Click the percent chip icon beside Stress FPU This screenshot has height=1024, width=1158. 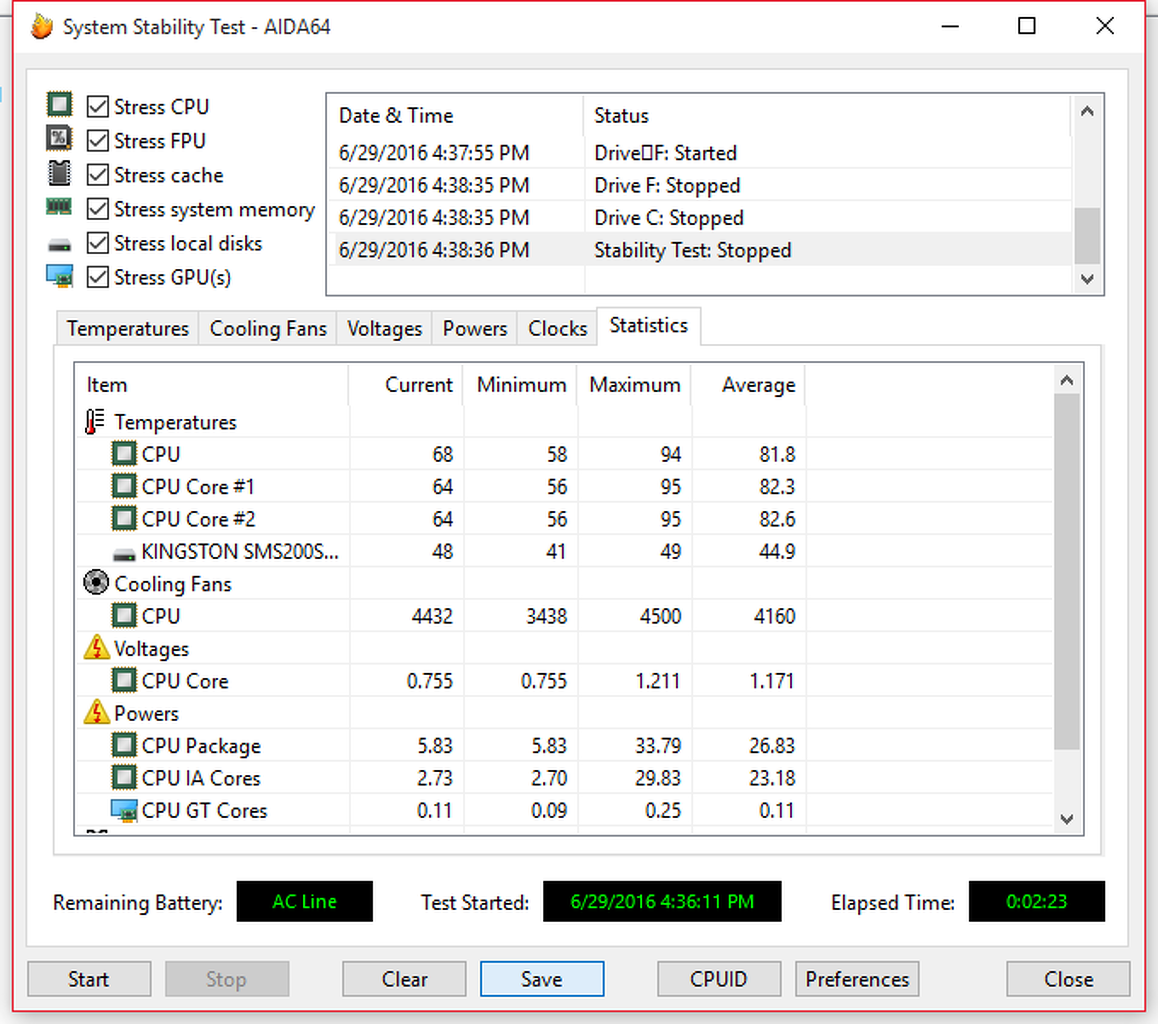tap(59, 139)
